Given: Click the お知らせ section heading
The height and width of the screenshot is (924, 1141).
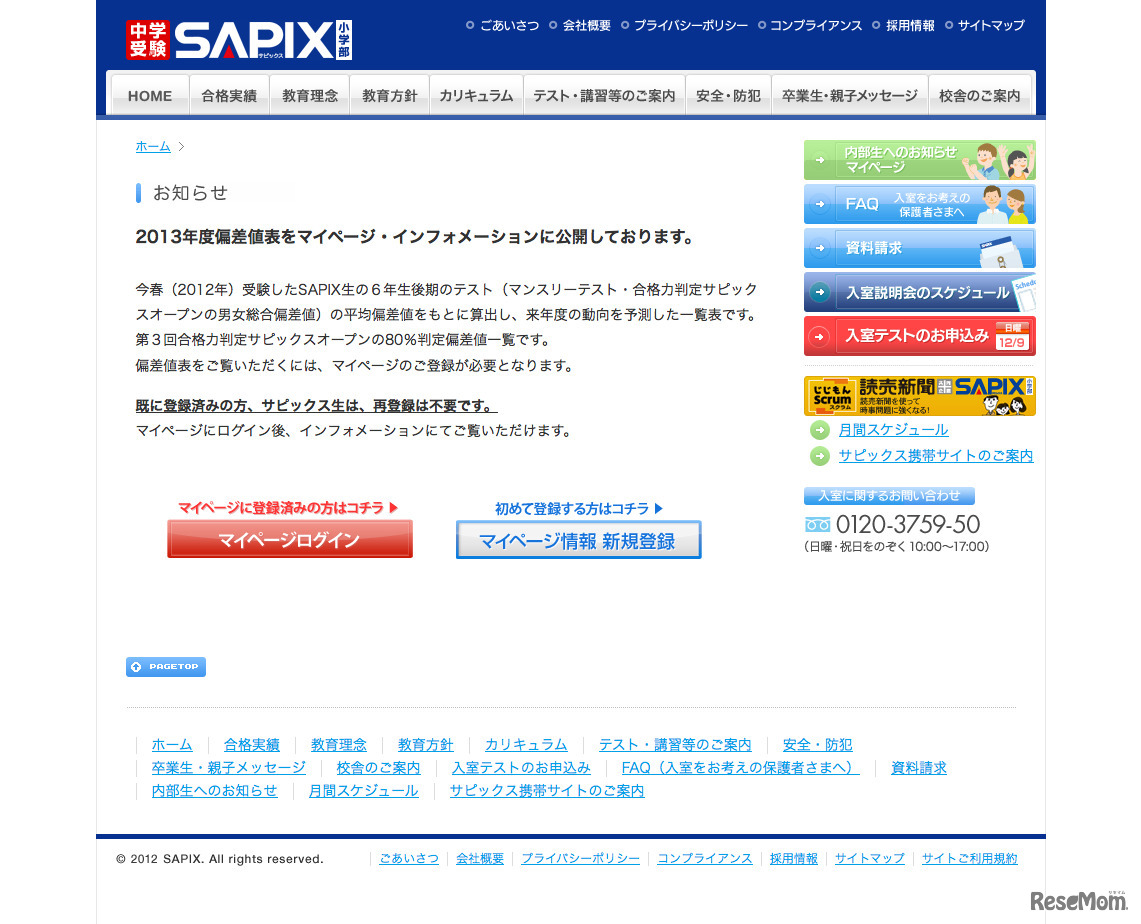Looking at the screenshot, I should (x=190, y=193).
